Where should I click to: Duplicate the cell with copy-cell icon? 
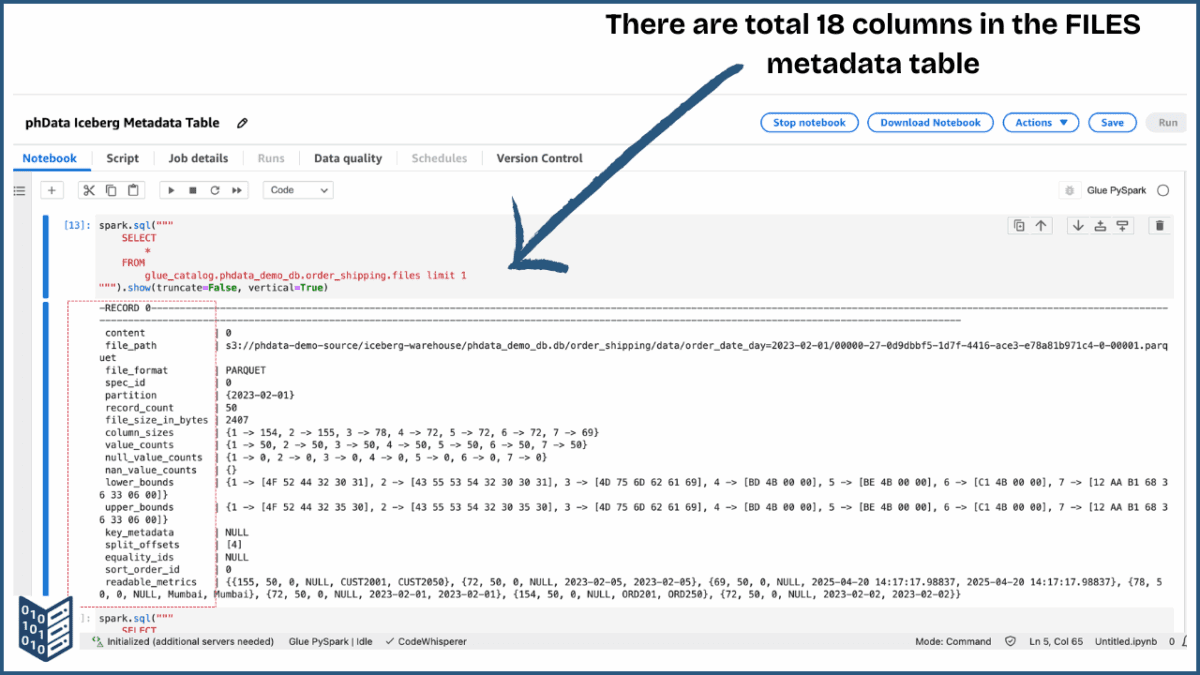tap(1018, 225)
